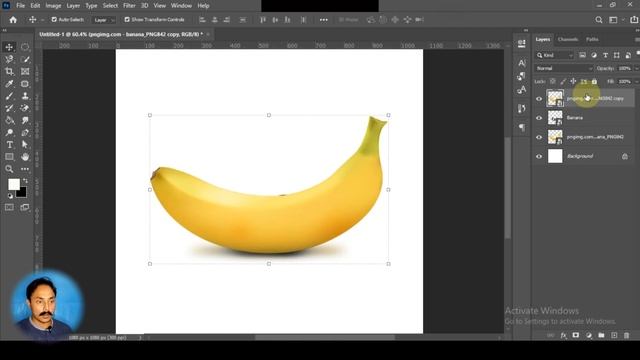
Task: Select the Frame tool
Action: pyautogui.click(x=25, y=71)
